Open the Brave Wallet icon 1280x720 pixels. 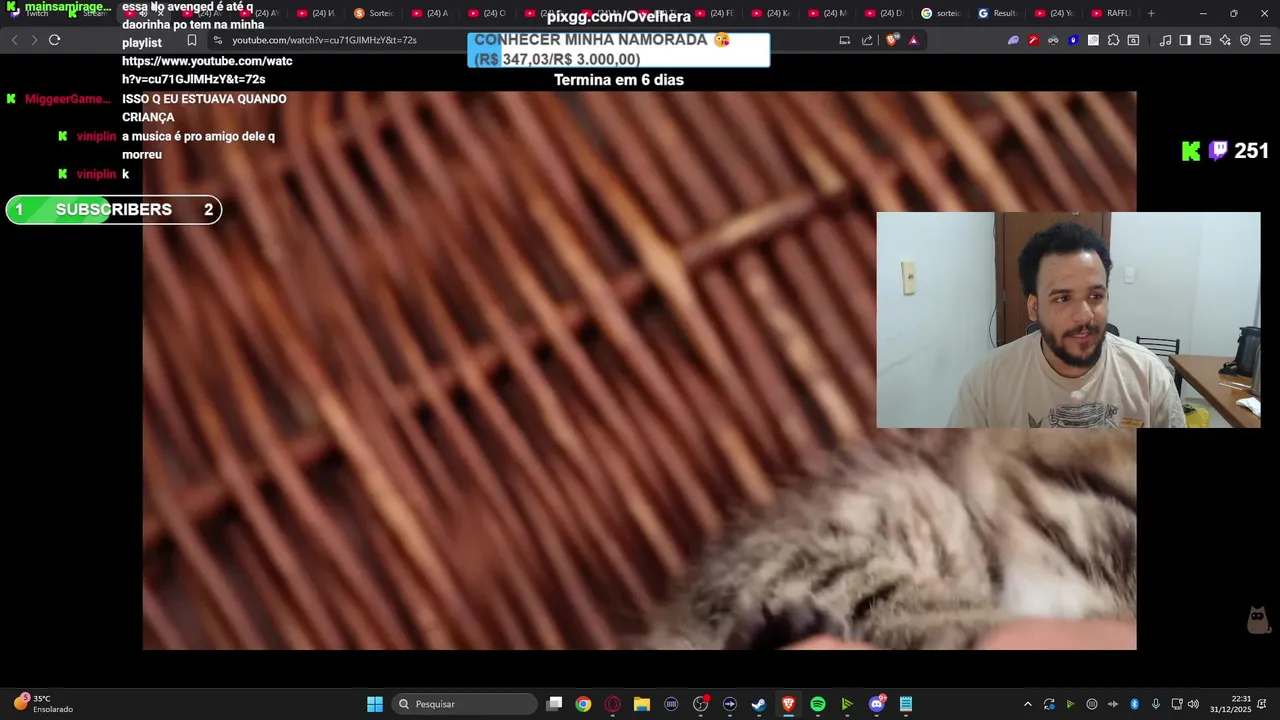pyautogui.click(x=1205, y=40)
